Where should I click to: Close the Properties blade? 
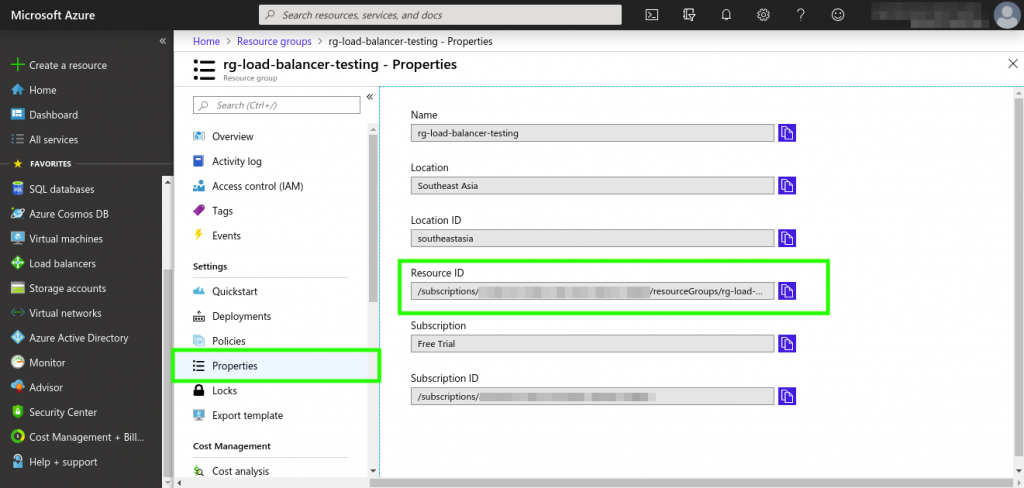click(1013, 63)
